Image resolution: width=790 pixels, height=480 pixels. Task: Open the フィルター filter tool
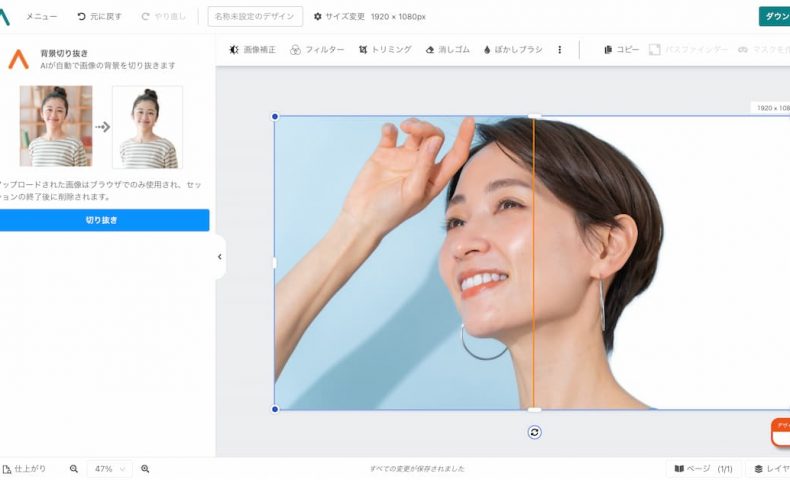point(317,49)
